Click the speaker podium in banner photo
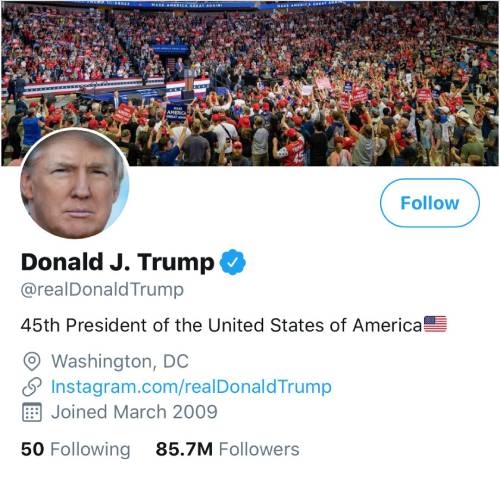500x479 pixels. point(189,81)
